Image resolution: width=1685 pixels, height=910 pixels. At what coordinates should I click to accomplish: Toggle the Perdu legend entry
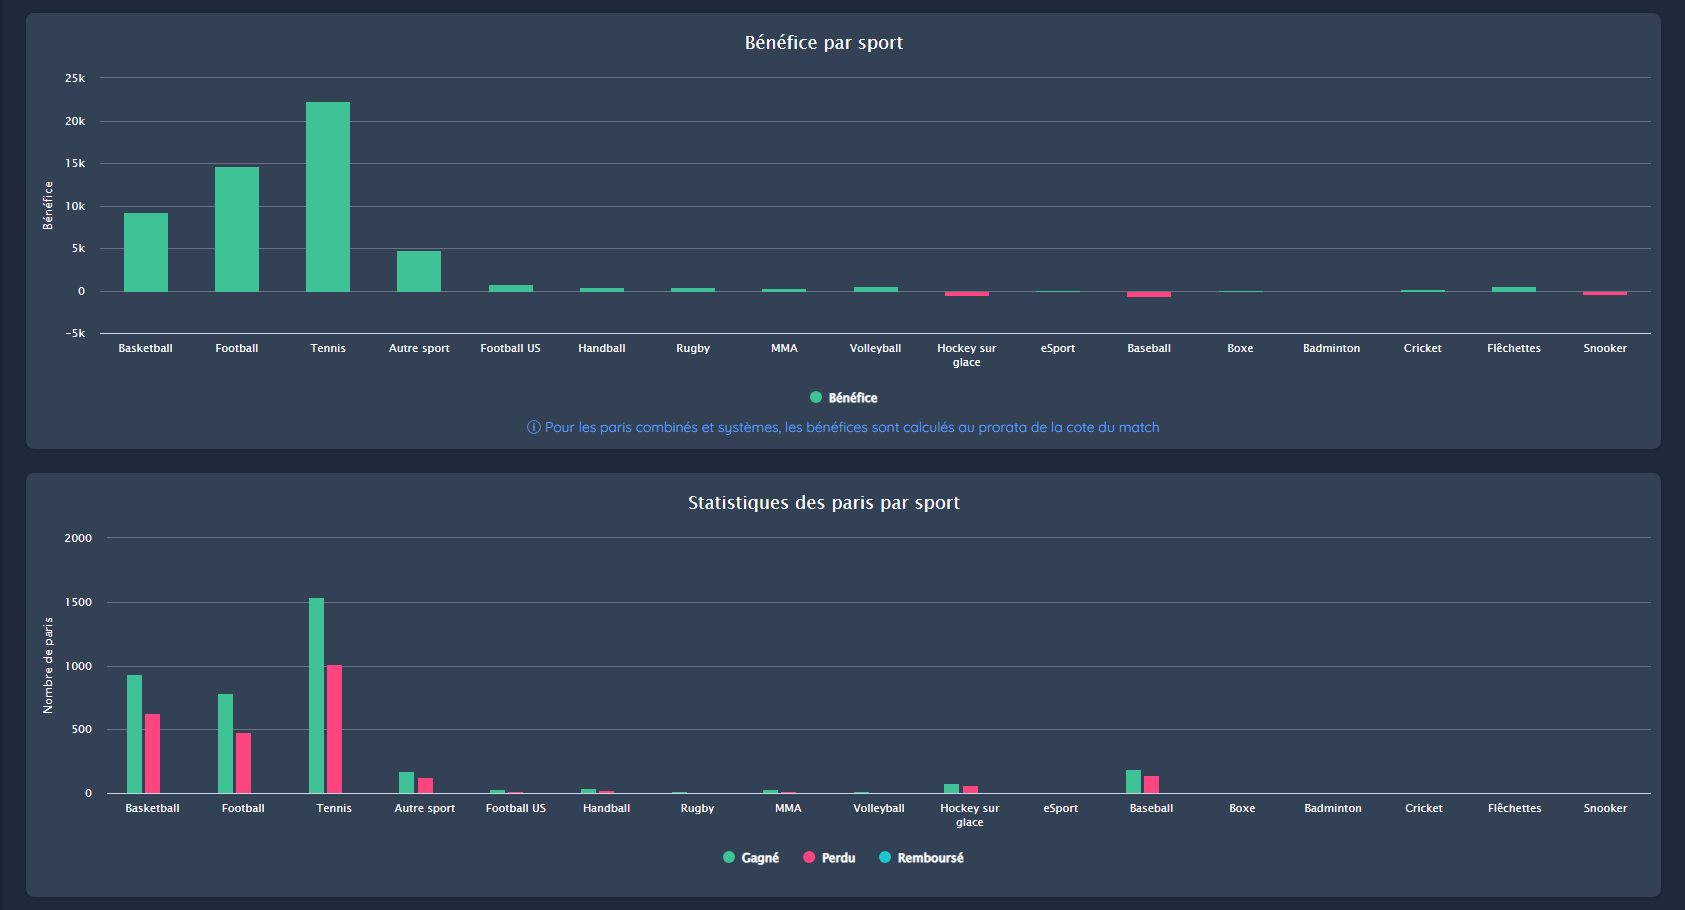tap(829, 858)
